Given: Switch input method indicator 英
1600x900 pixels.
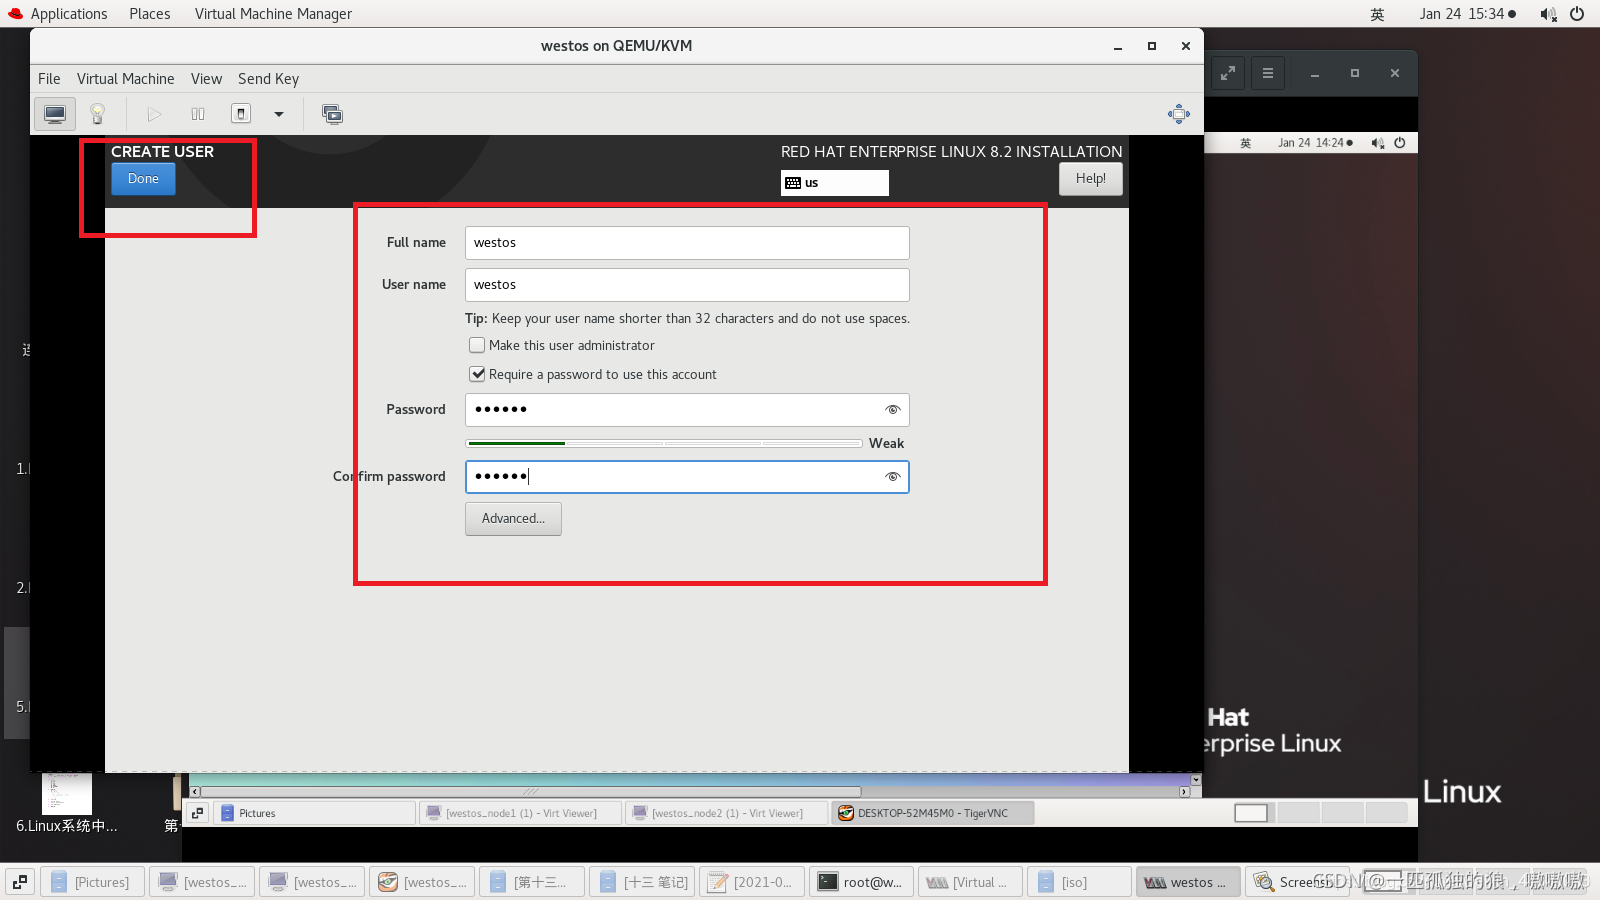Looking at the screenshot, I should (1377, 14).
